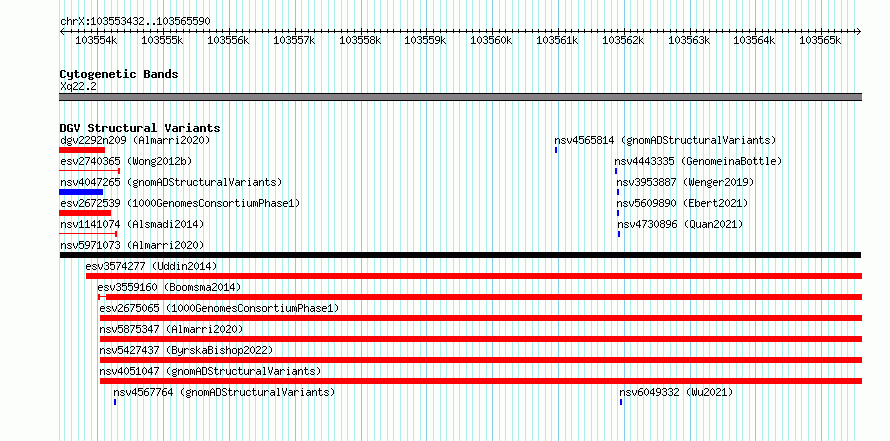This screenshot has width=890, height=441.
Task: Open the esv2740365 (Wong2012b) variant
Action: tap(126, 161)
